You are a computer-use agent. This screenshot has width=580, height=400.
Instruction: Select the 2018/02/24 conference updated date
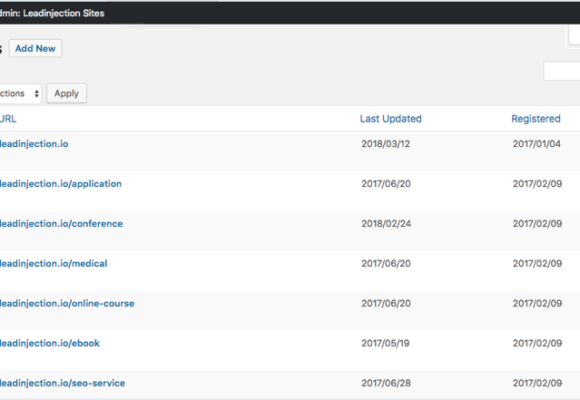coord(386,224)
